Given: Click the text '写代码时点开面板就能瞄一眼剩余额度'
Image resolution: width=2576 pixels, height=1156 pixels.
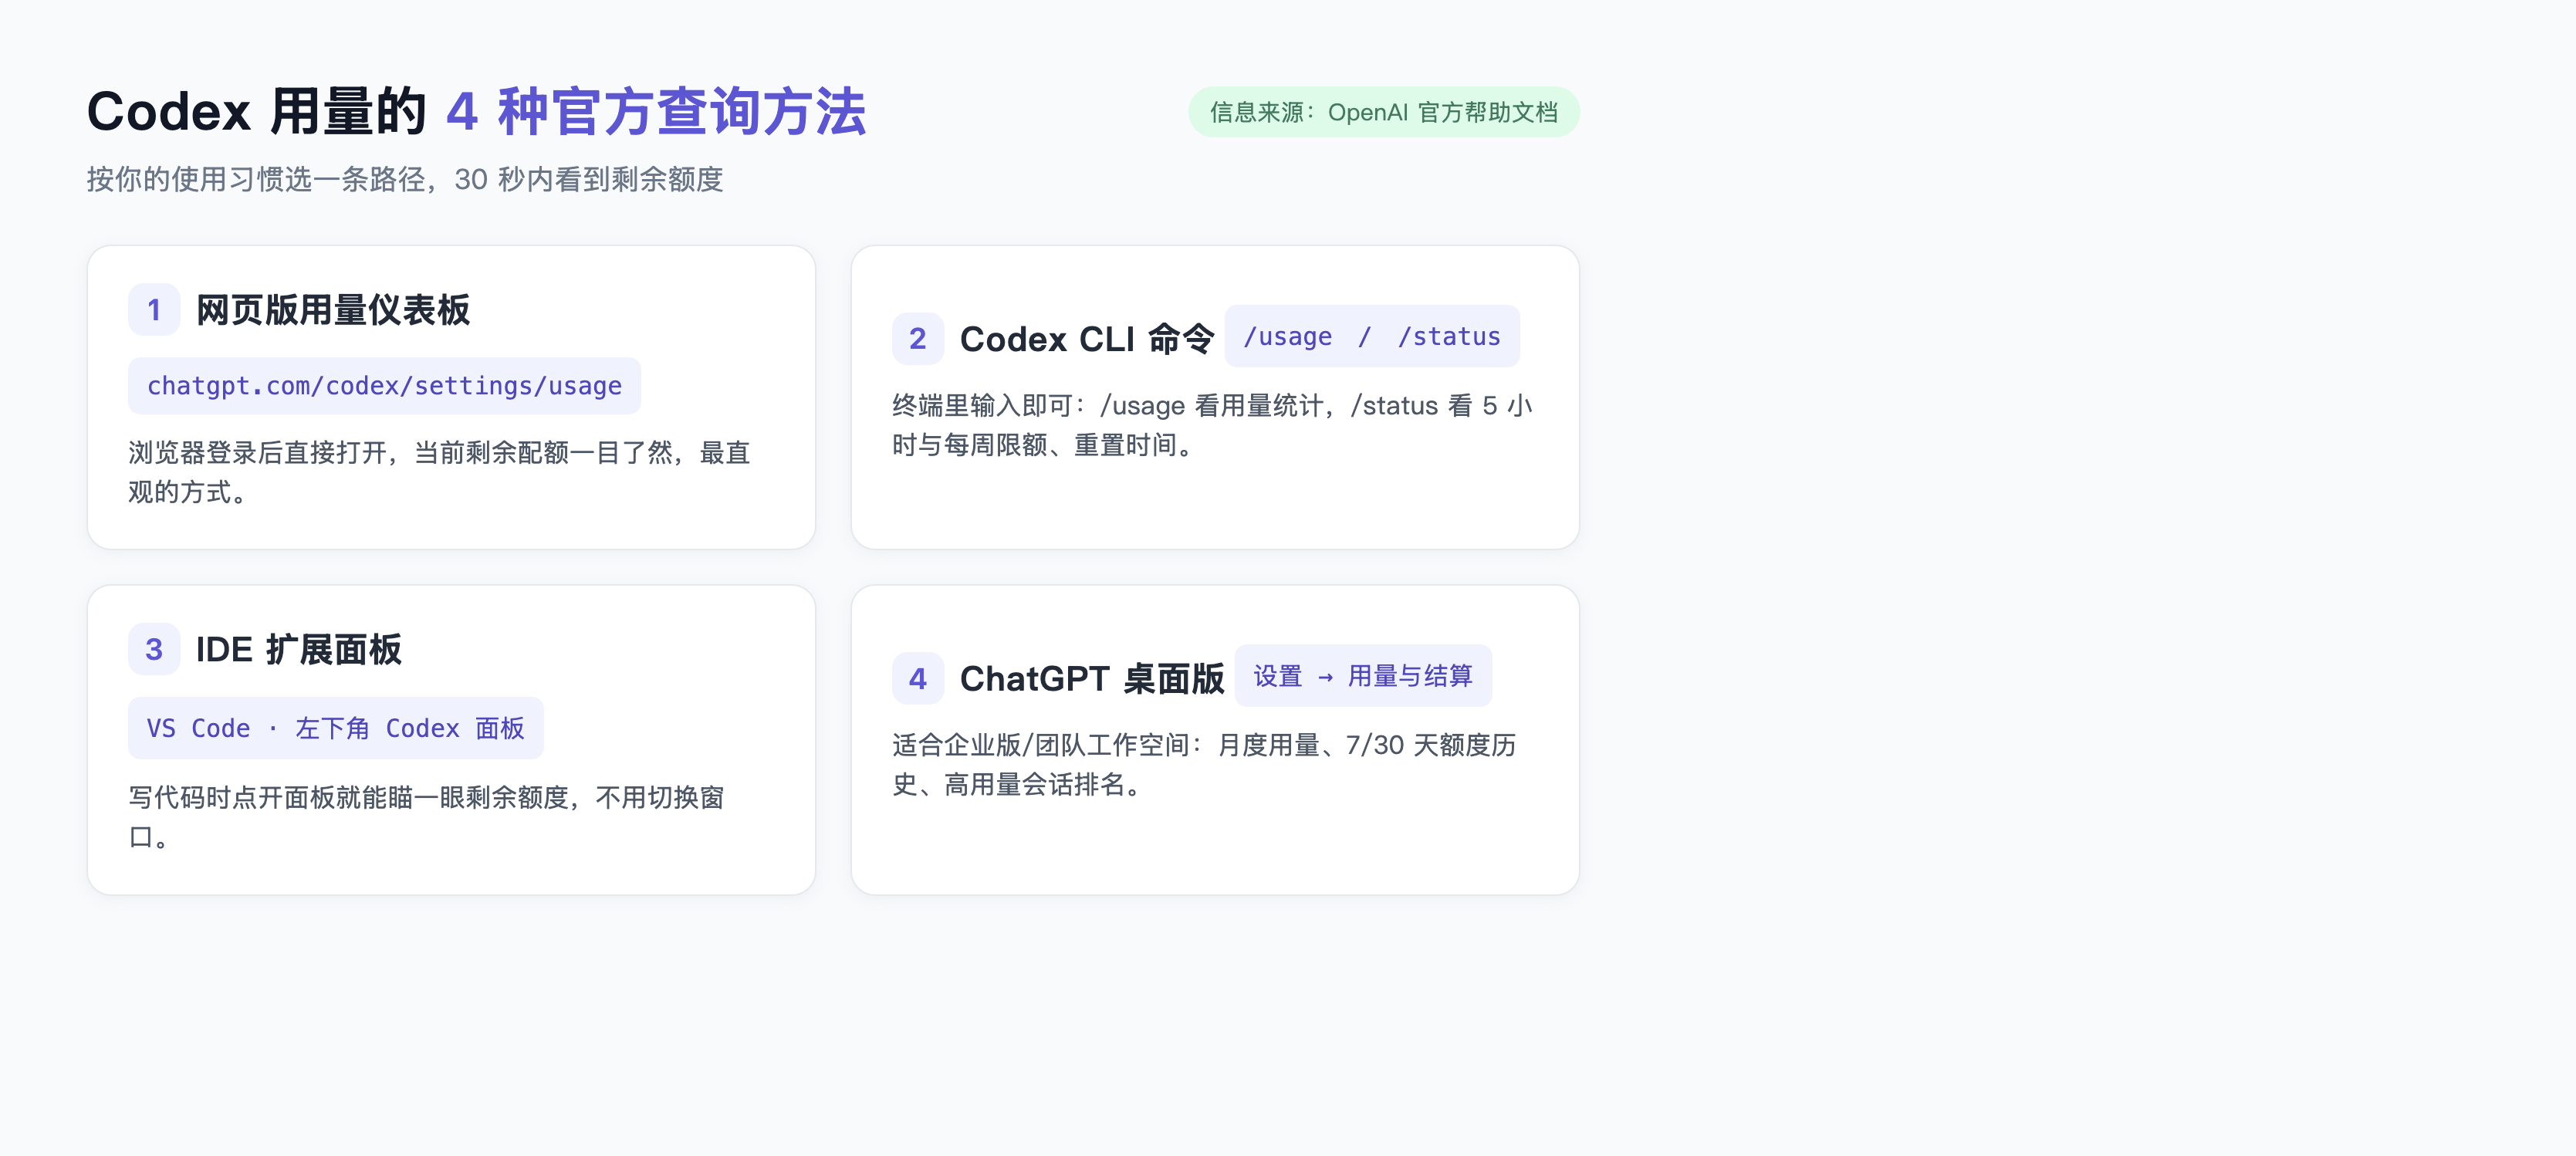Looking at the screenshot, I should (x=349, y=798).
